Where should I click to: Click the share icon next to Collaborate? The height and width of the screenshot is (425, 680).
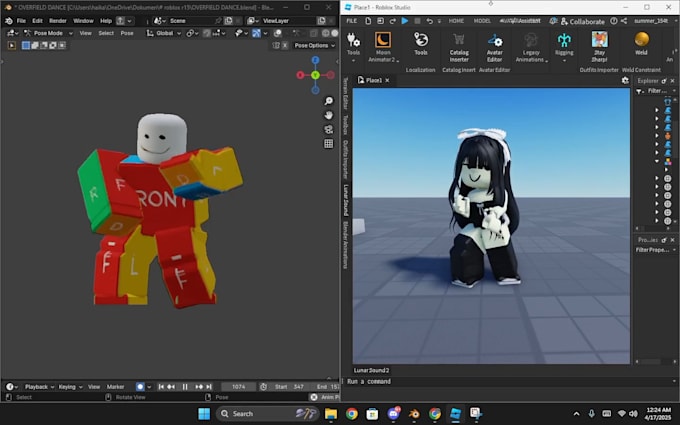tap(624, 21)
